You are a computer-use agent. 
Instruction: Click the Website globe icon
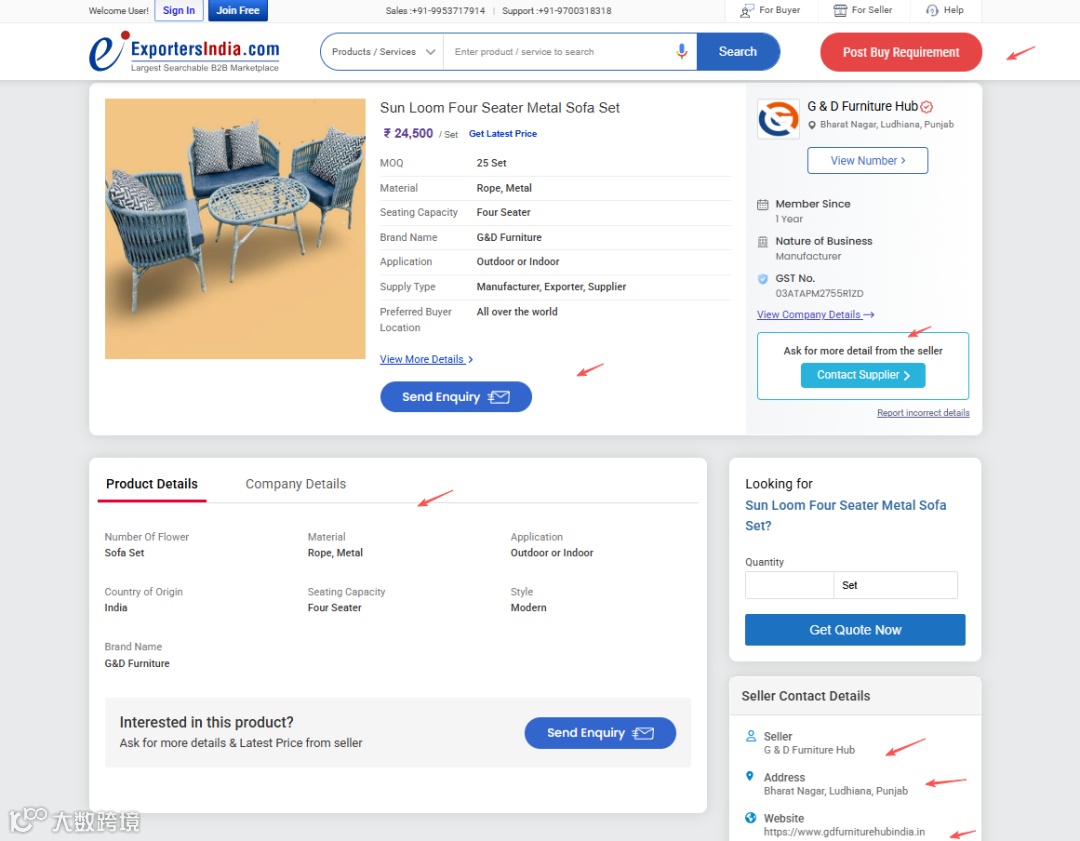point(750,818)
